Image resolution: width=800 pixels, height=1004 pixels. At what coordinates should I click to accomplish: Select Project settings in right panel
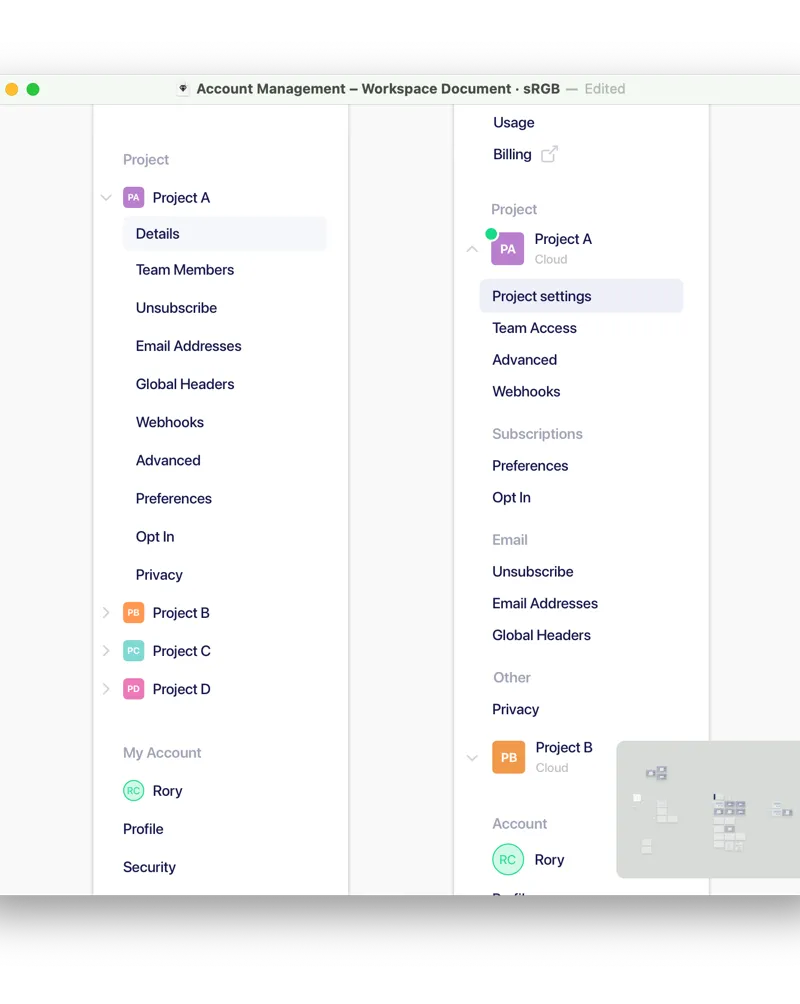pyautogui.click(x=581, y=296)
